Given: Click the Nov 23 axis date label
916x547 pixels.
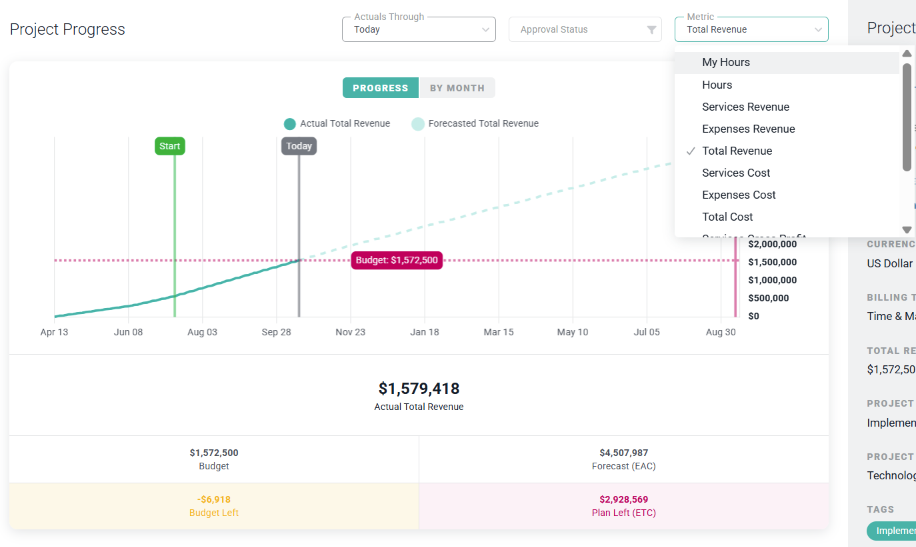Looking at the screenshot, I should coord(351,332).
